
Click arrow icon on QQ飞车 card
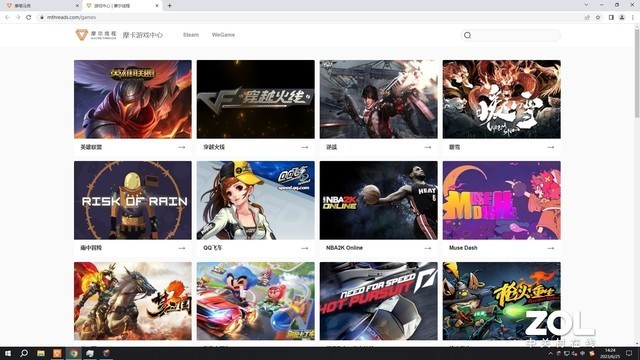coord(304,248)
